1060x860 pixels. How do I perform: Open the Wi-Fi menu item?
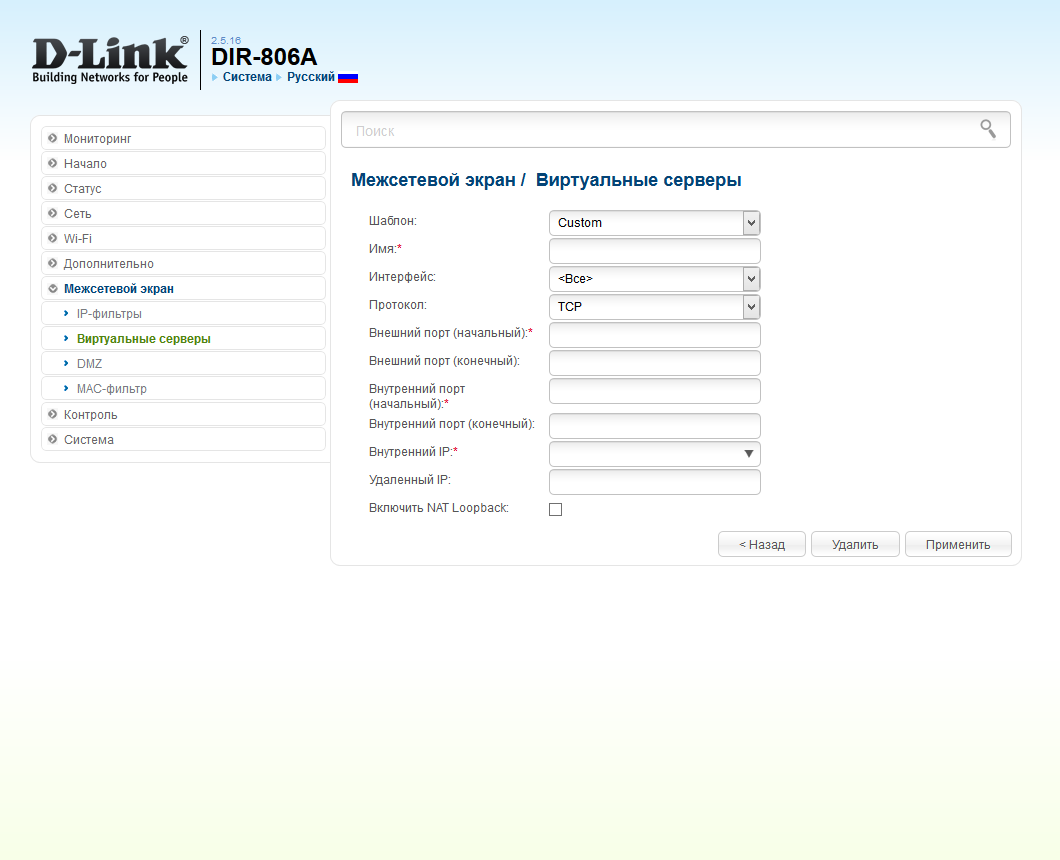tap(183, 238)
